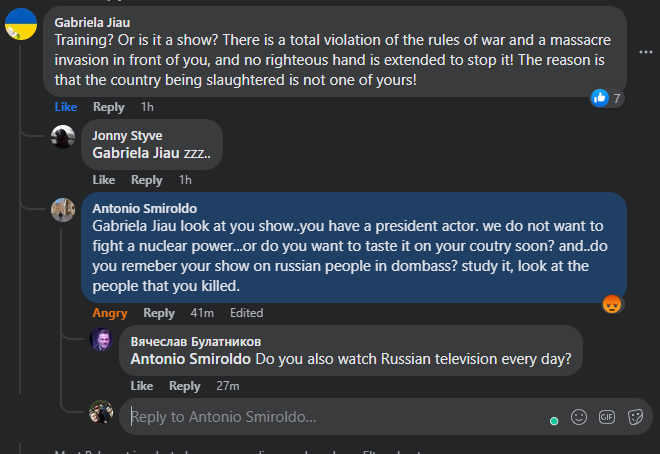Toggle Angry reaction on Antonio's comment

tap(110, 313)
